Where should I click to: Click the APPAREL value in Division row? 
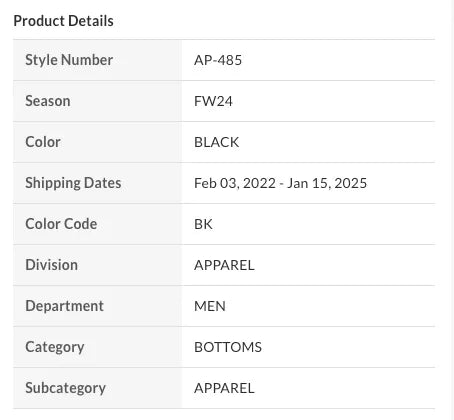[x=224, y=265]
